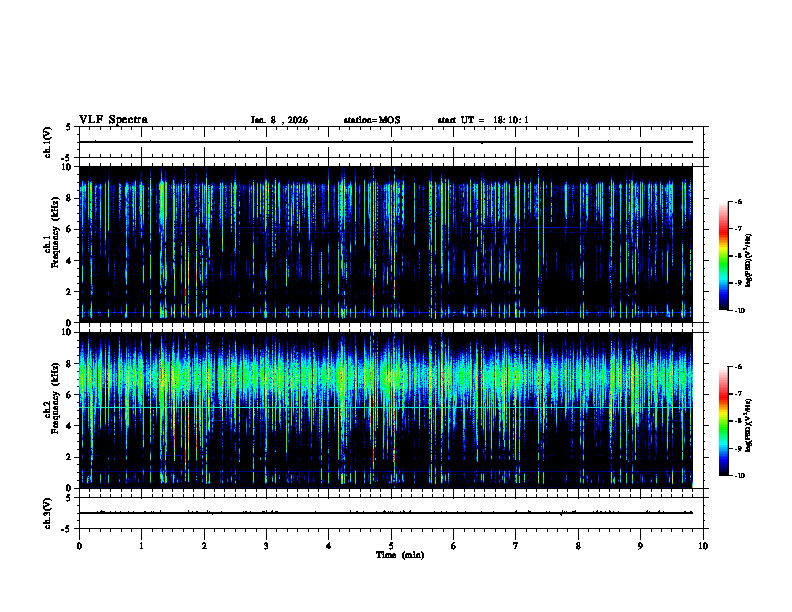The height and width of the screenshot is (612, 792).
Task: Click time axis tick label 2
Action: (x=204, y=546)
